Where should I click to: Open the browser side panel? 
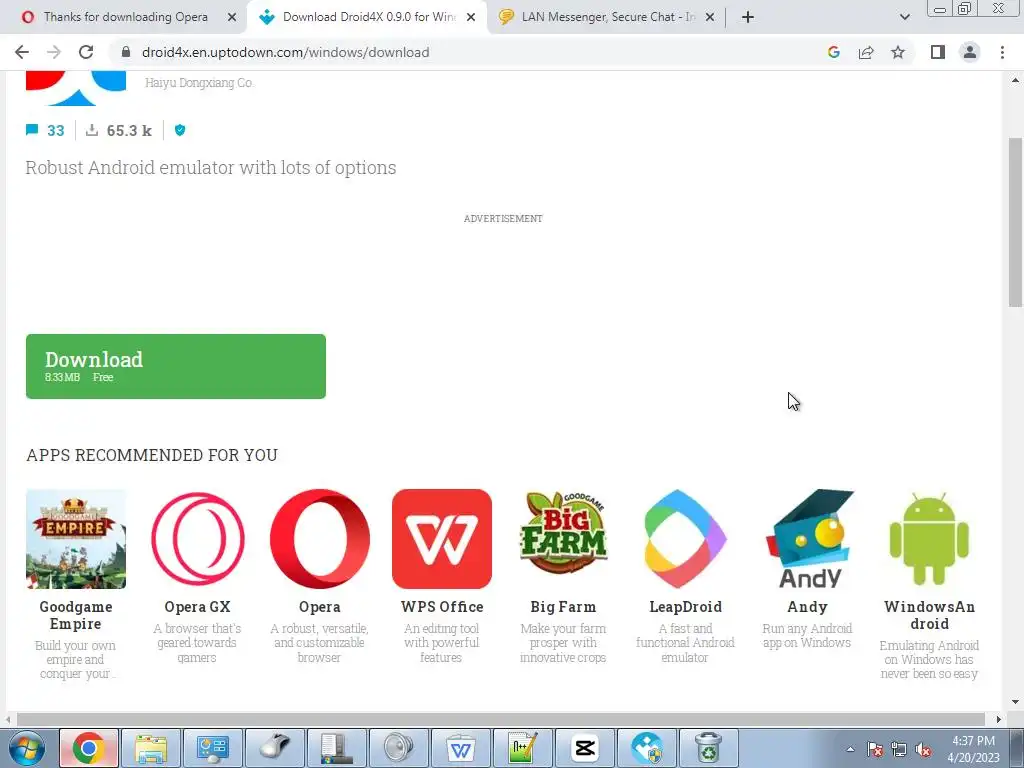[x=938, y=52]
